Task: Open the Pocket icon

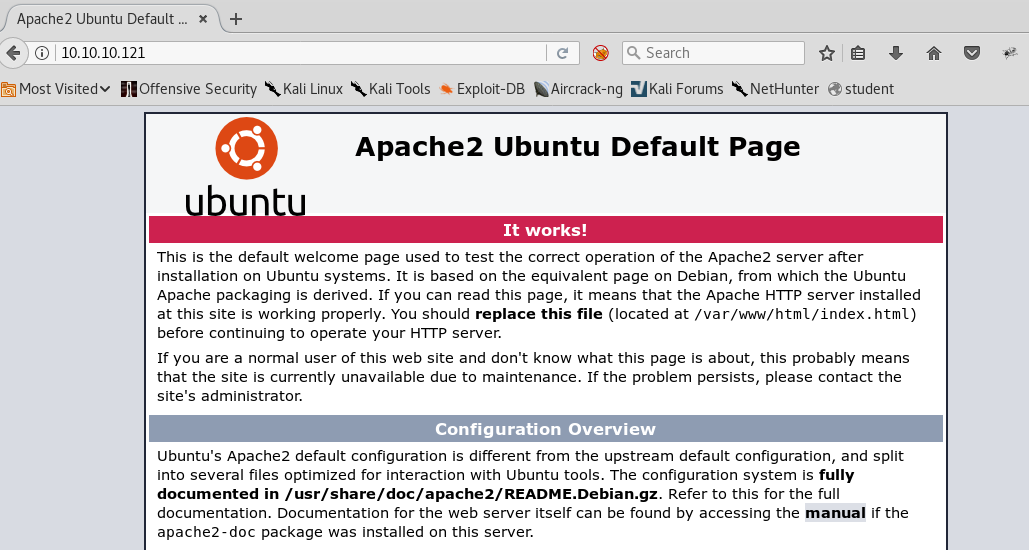Action: pos(971,53)
